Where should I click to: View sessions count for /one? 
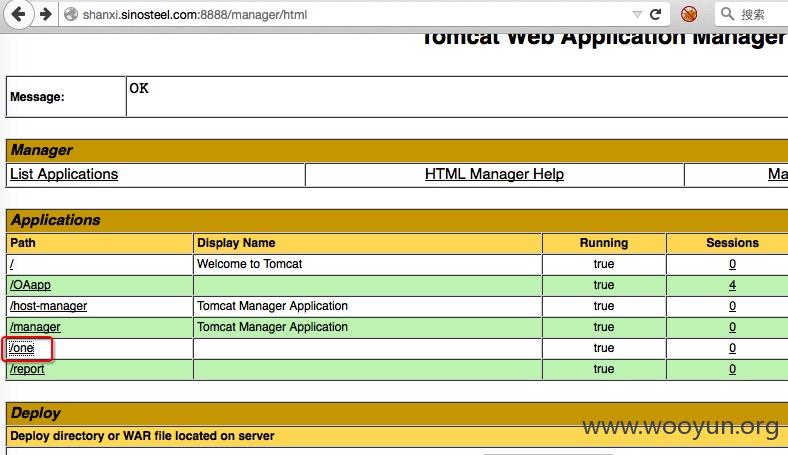point(732,348)
